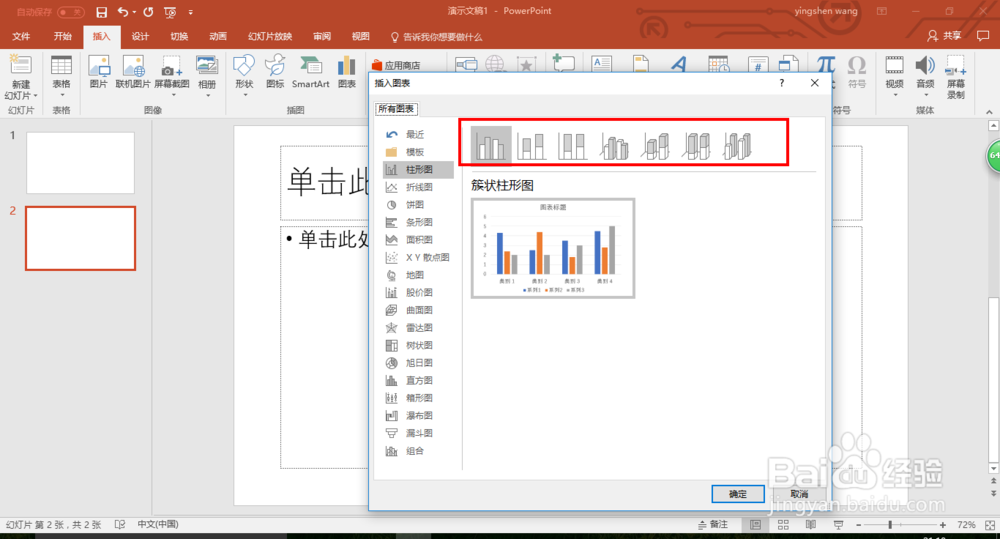Switch to the 审阅 Review tab

tap(322, 36)
